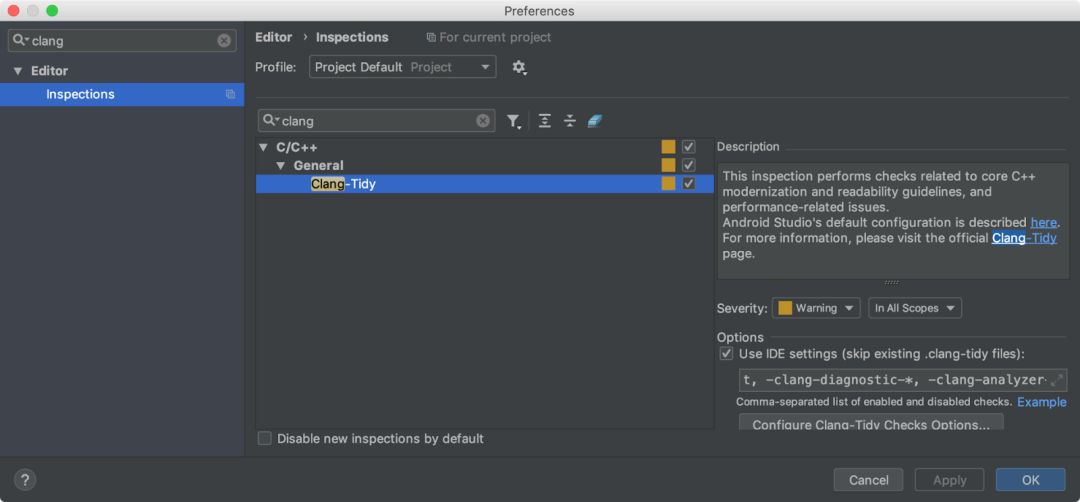The image size is (1080, 502).
Task: Click the reset-to-empty eraser icon
Action: 595,121
